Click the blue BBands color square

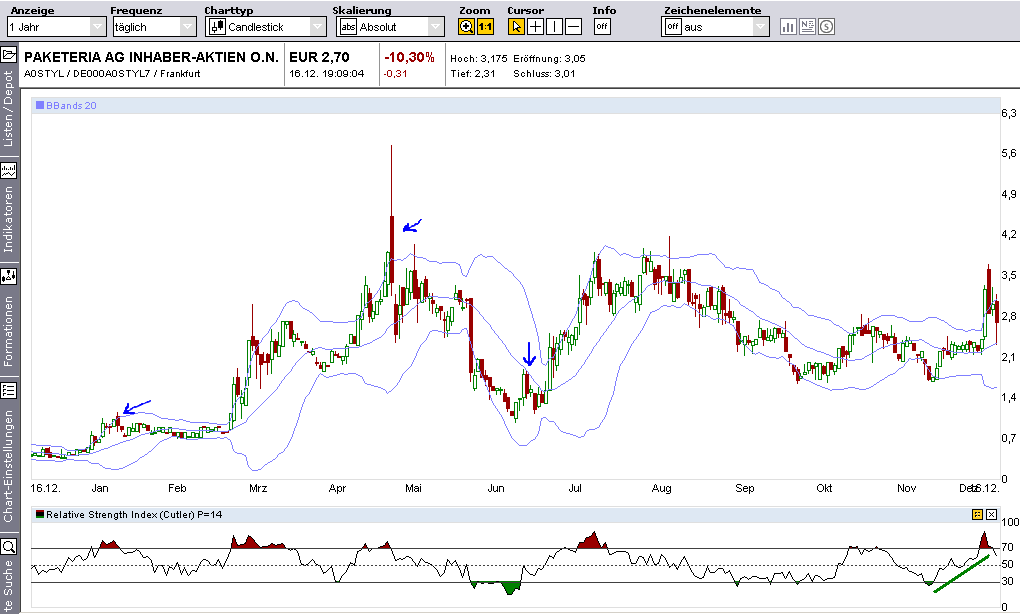click(40, 105)
